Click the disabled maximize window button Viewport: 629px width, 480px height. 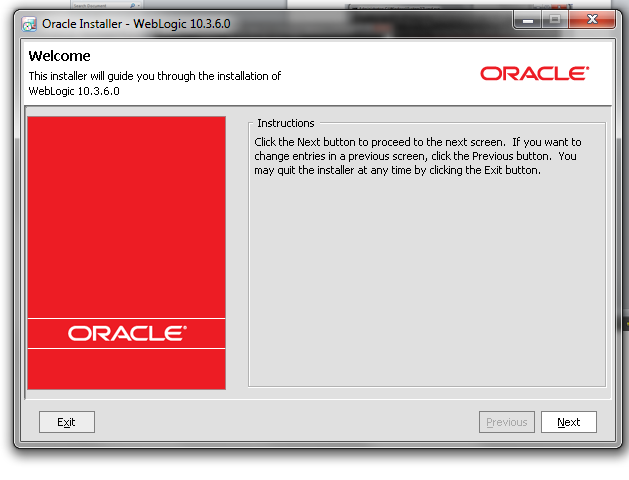[x=555, y=19]
